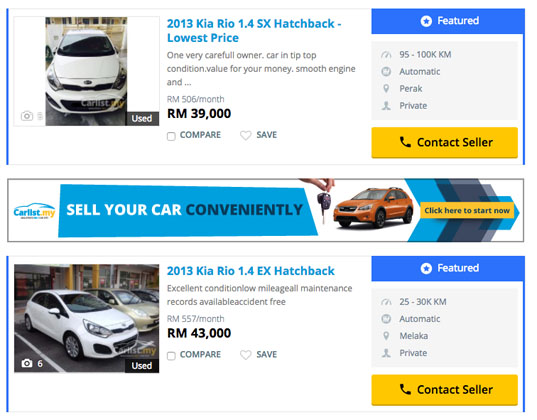Tick the COMPARE checkbox for RM 43,000 Kia Rio
This screenshot has width=537, height=420.
point(171,356)
